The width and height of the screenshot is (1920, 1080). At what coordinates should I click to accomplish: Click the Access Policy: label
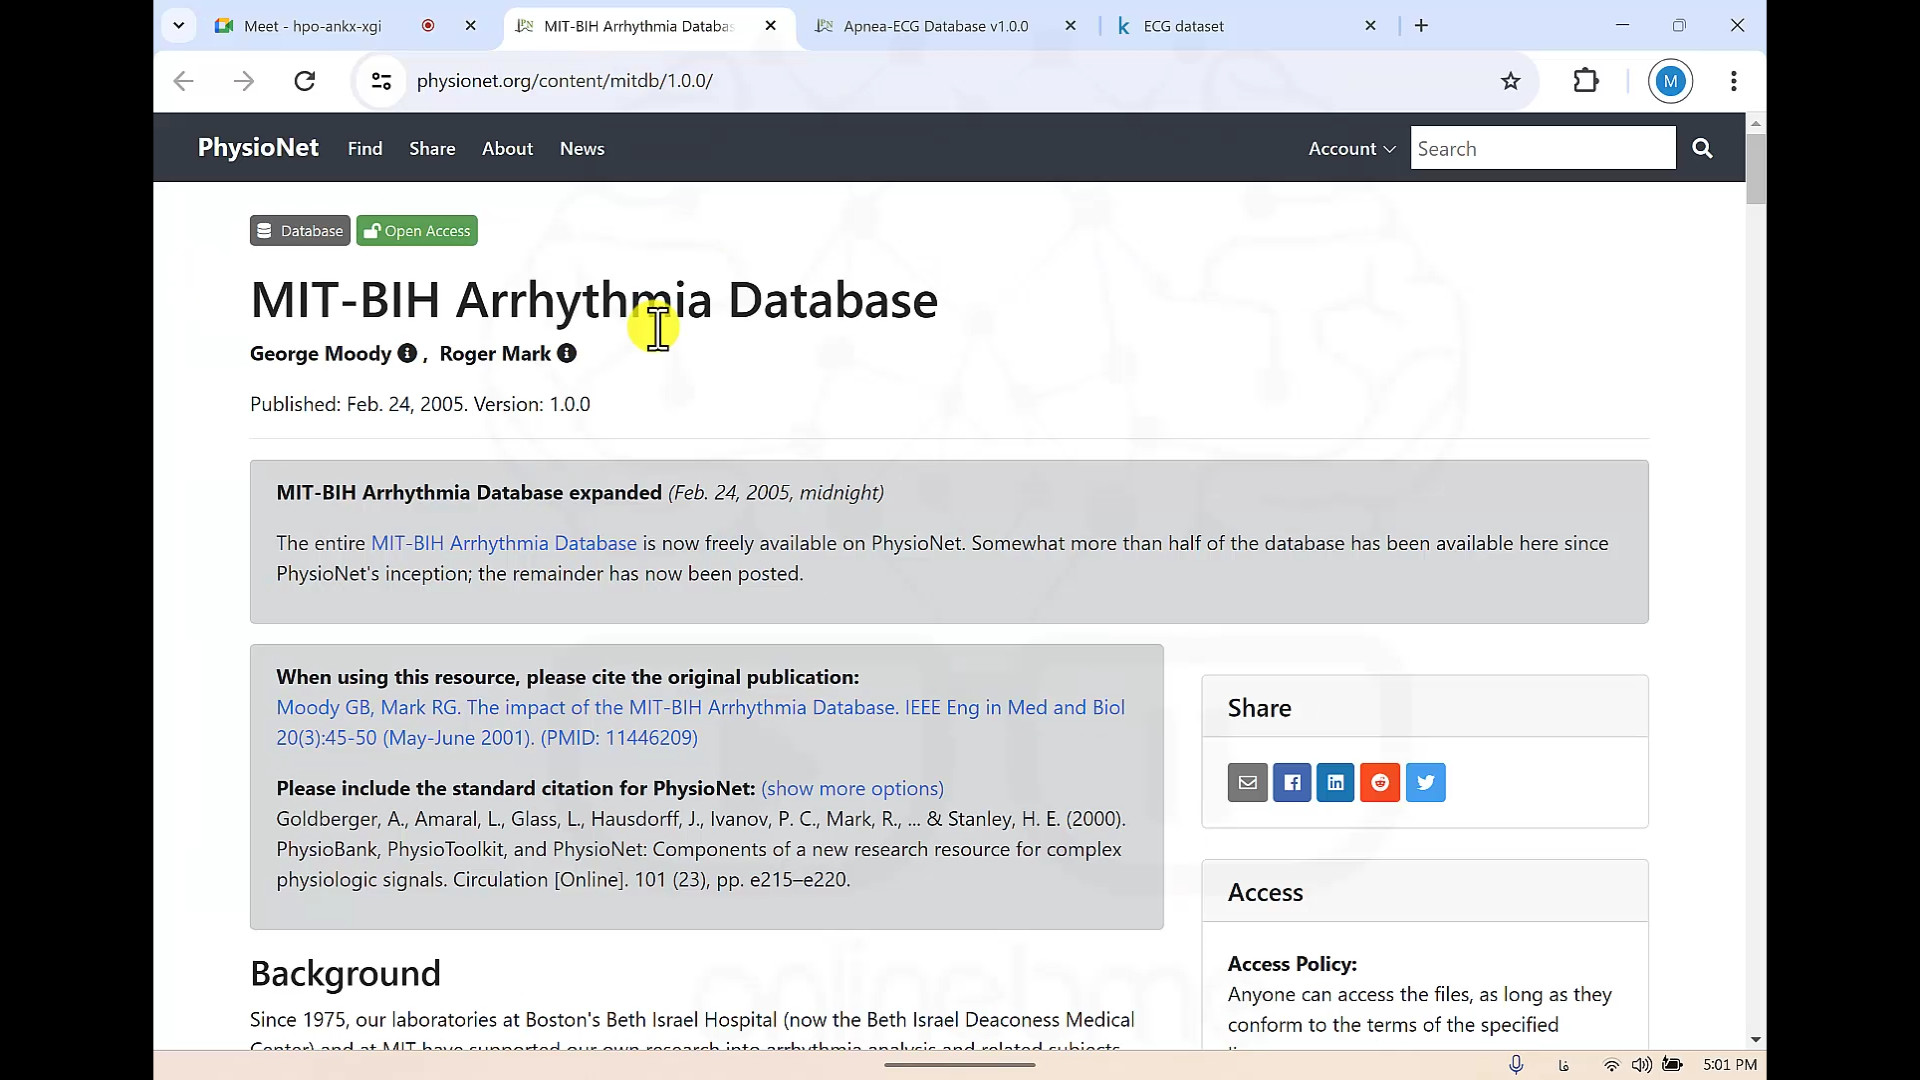pos(1292,964)
